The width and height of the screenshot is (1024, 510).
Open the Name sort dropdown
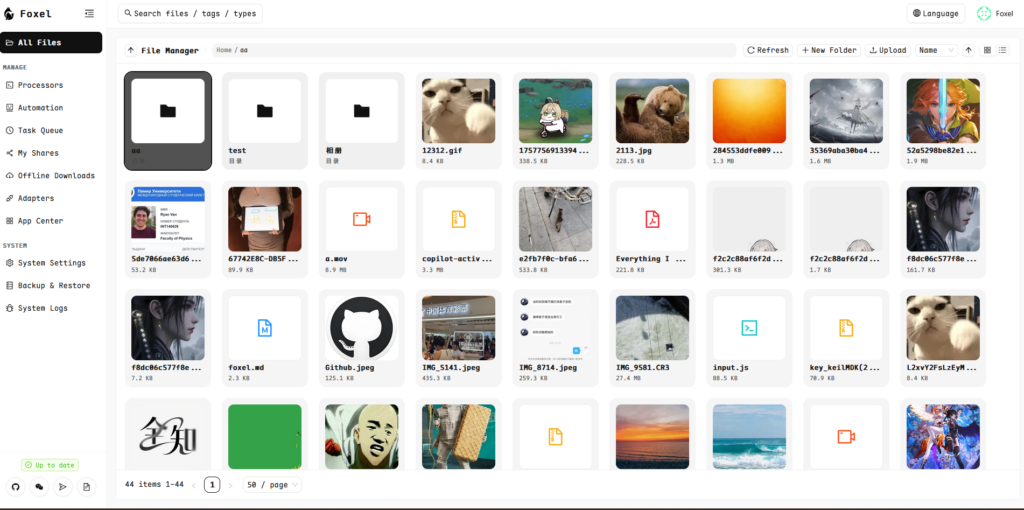click(936, 50)
